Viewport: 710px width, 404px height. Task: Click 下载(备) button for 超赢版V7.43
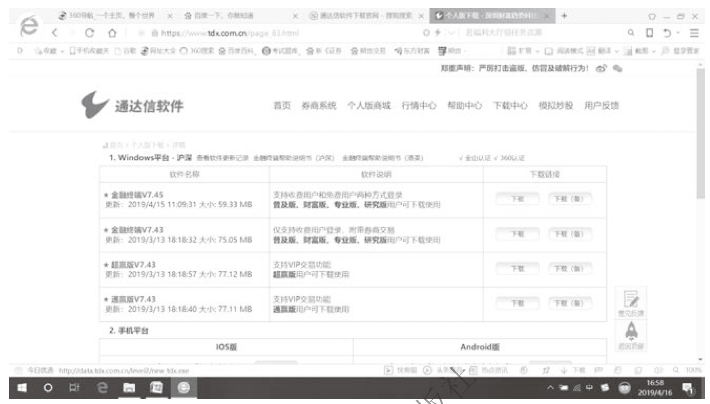pyautogui.click(x=569, y=269)
